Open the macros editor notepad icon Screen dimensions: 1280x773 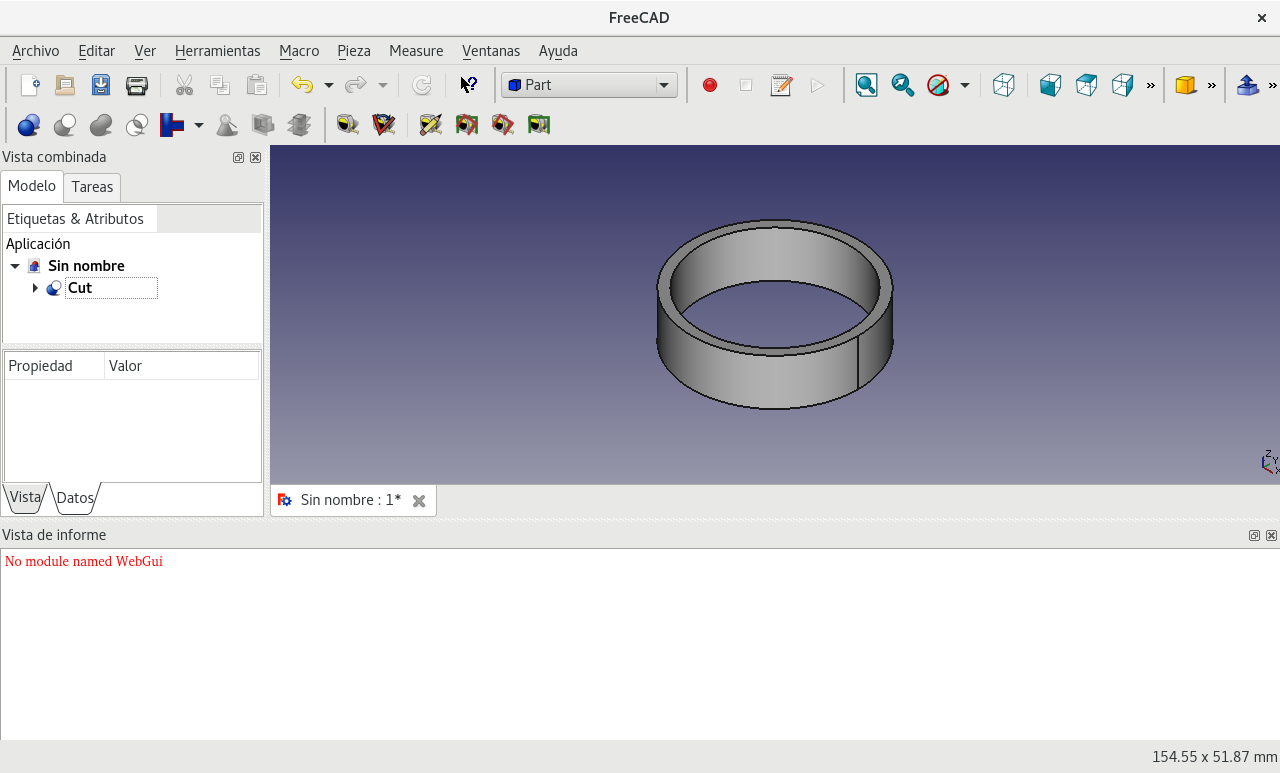pos(781,85)
